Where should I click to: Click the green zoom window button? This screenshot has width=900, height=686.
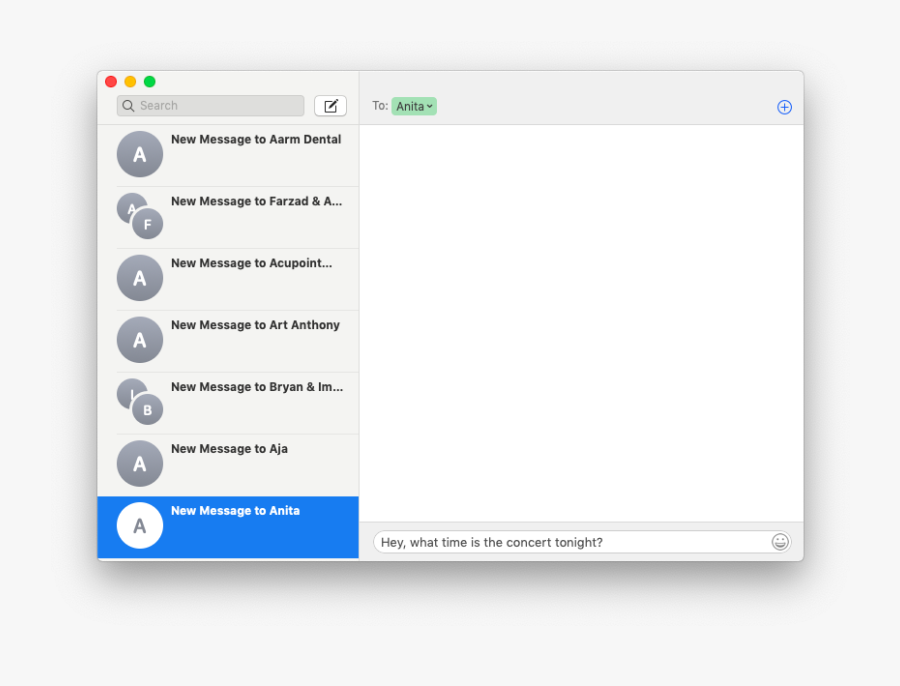(x=149, y=81)
